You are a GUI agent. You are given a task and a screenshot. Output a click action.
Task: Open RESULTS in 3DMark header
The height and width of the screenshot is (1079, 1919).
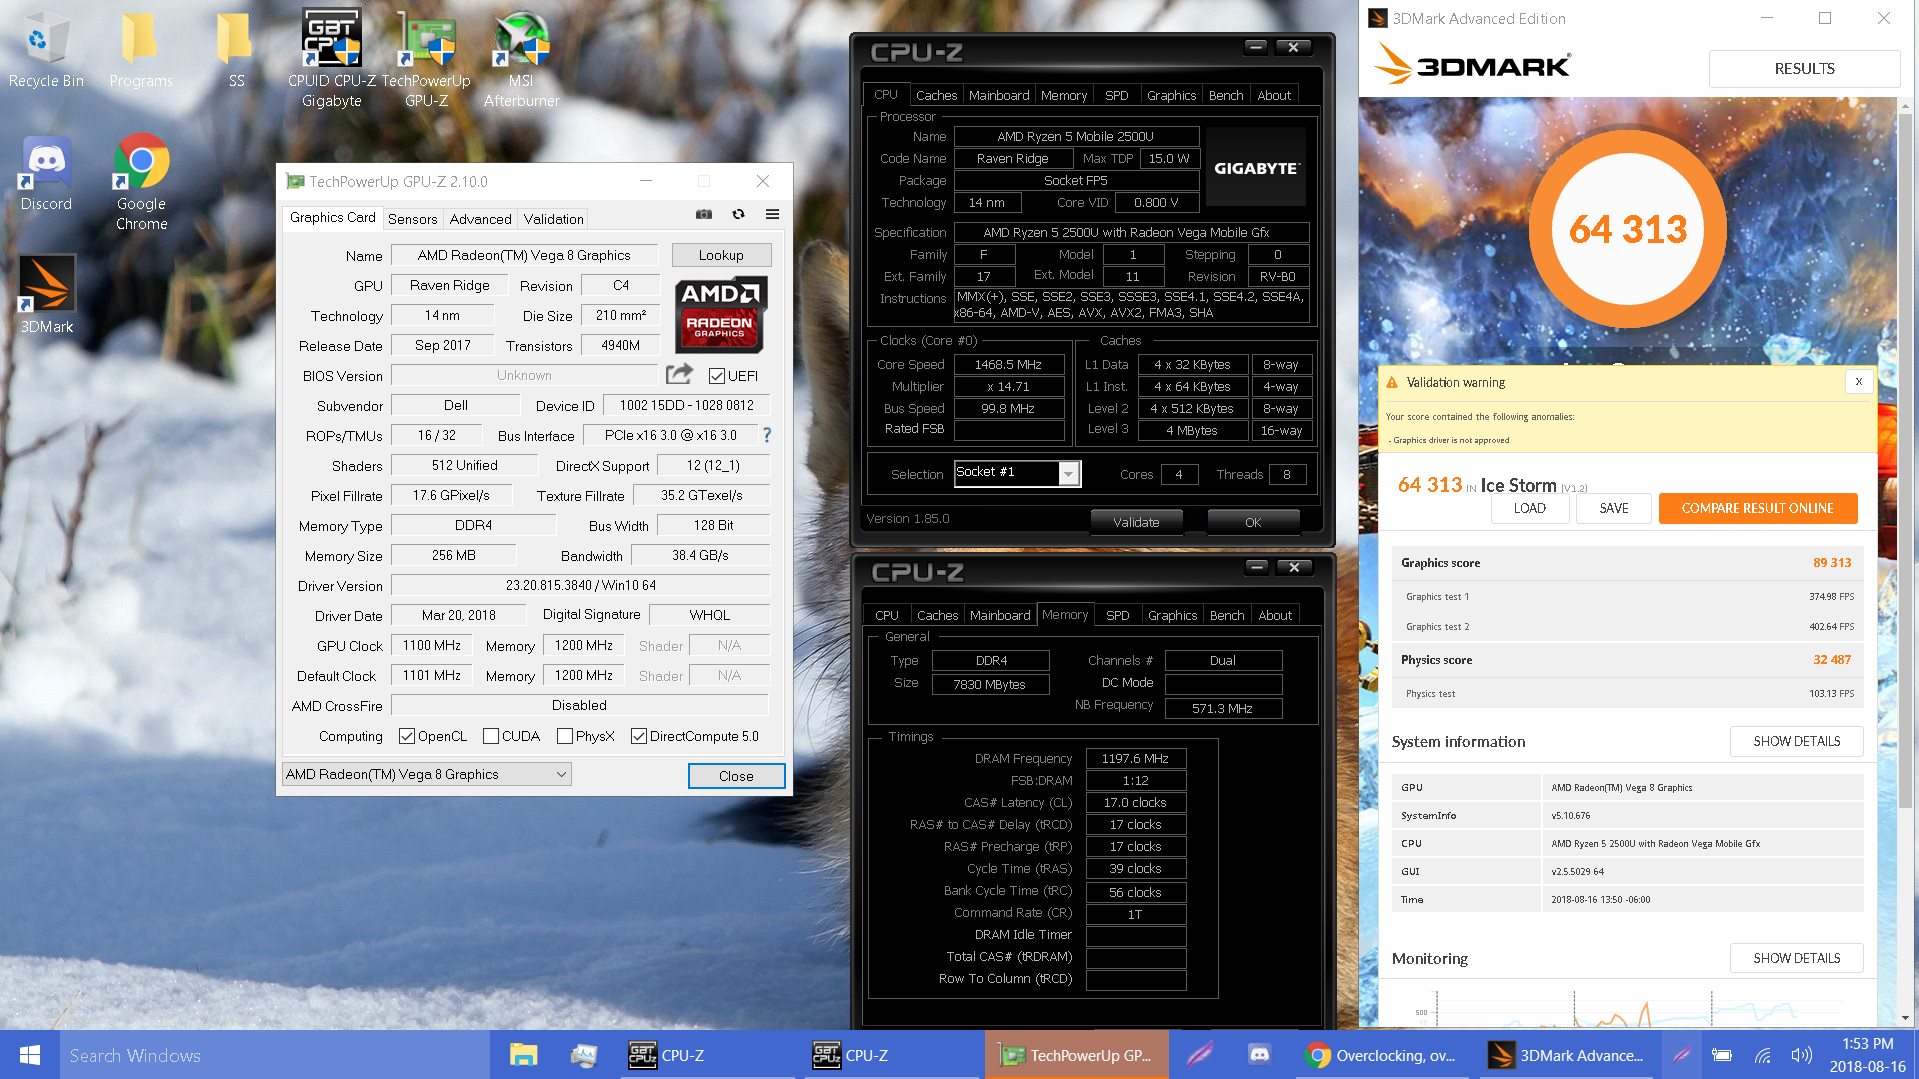click(1804, 69)
